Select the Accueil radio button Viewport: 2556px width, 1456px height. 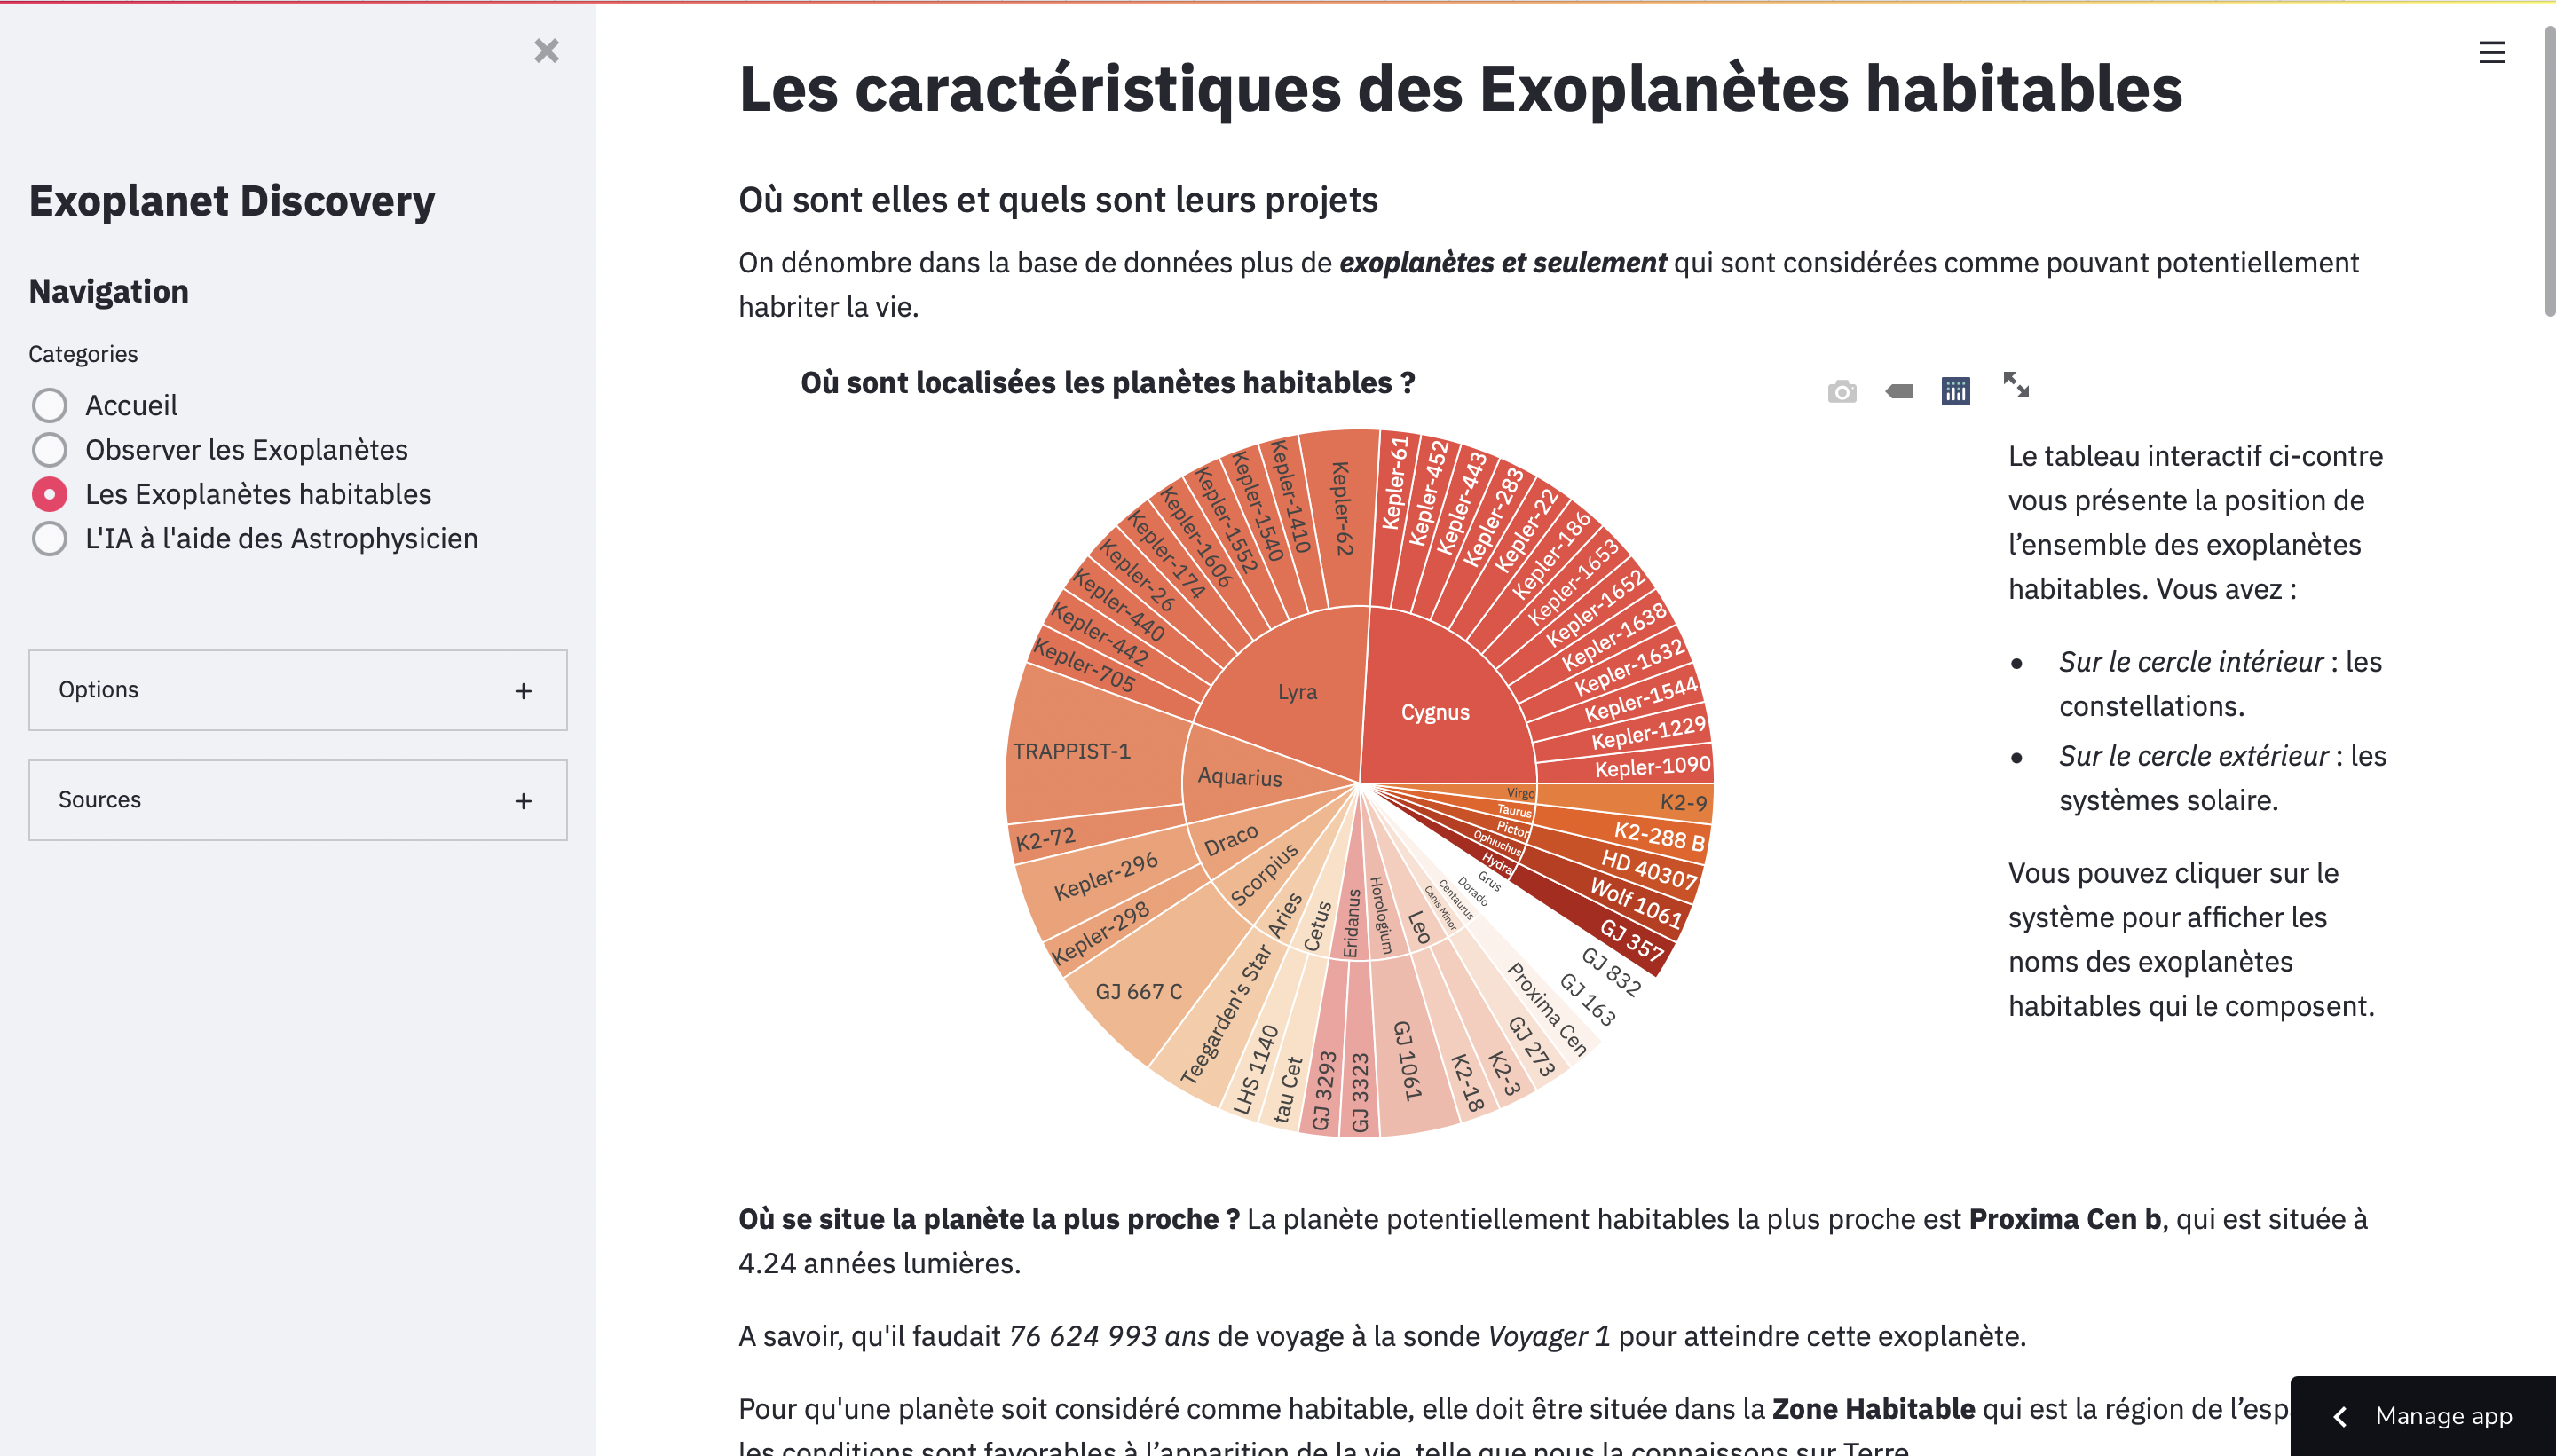[x=49, y=404]
